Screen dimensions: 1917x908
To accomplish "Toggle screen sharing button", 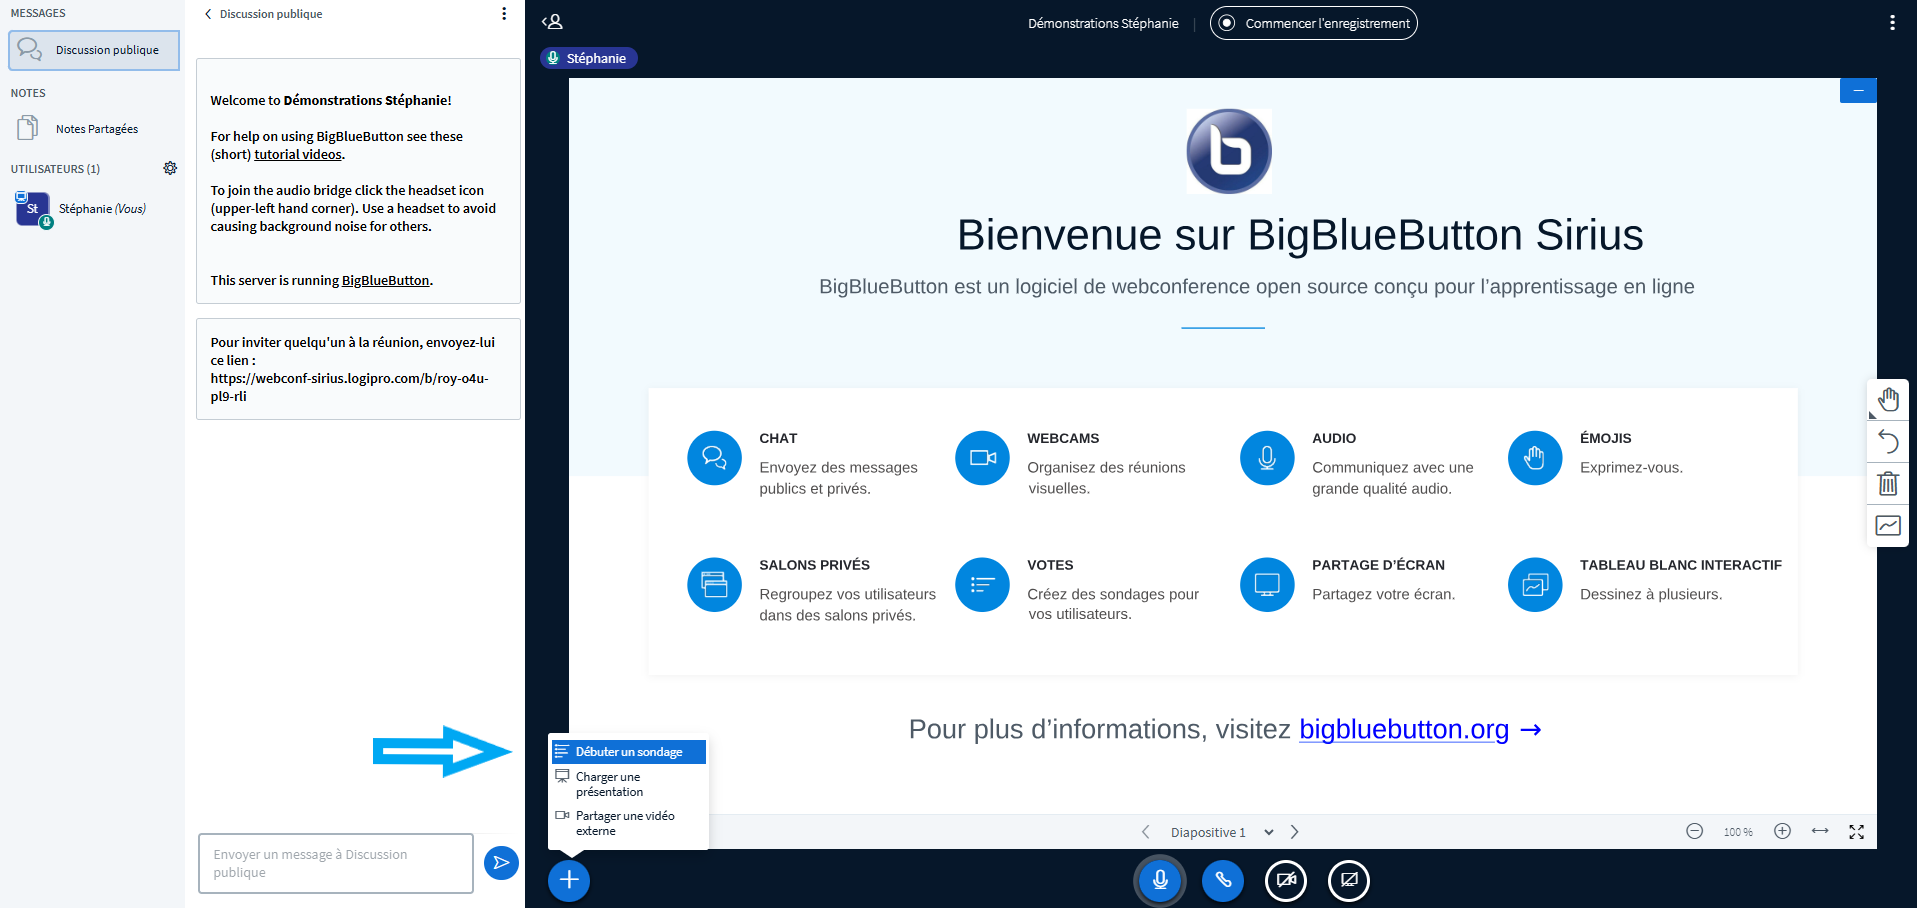I will 1349,880.
